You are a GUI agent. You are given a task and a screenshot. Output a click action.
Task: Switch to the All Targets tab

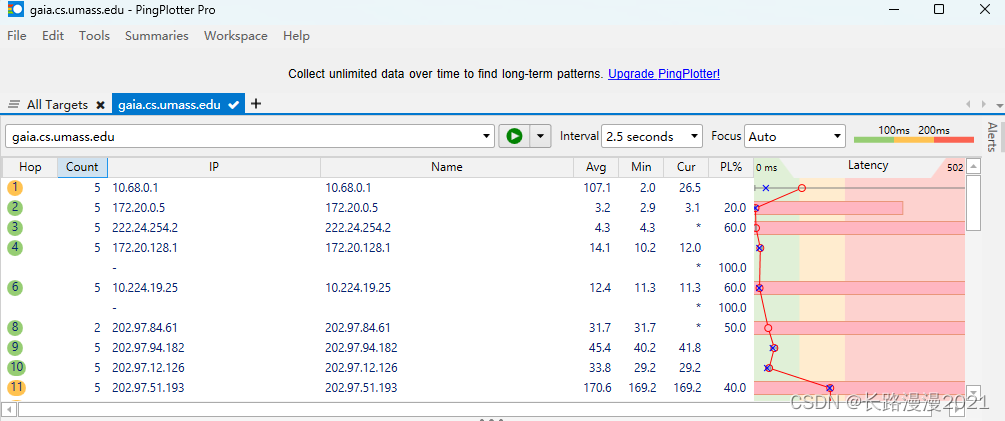coord(56,104)
